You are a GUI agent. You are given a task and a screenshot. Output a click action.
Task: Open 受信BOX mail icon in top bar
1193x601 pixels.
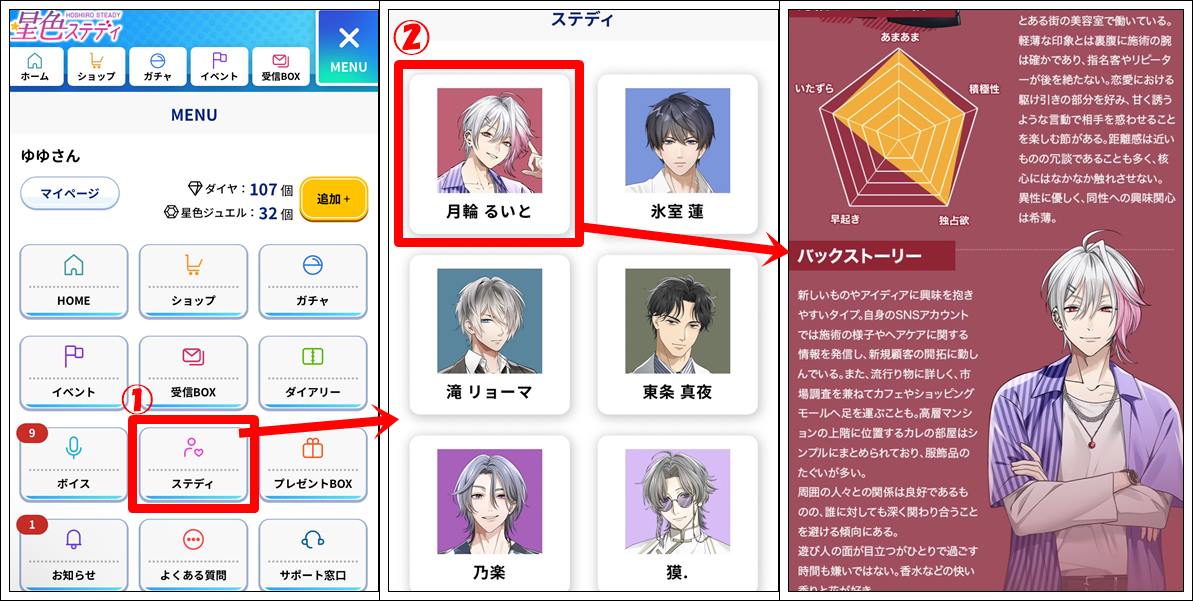pos(281,66)
